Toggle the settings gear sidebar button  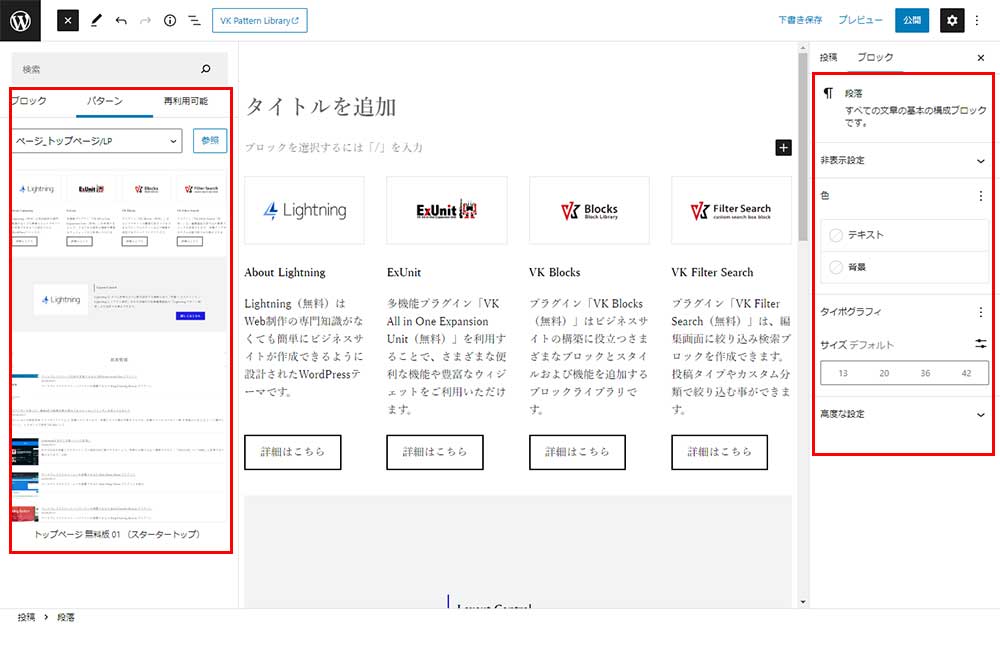(952, 20)
